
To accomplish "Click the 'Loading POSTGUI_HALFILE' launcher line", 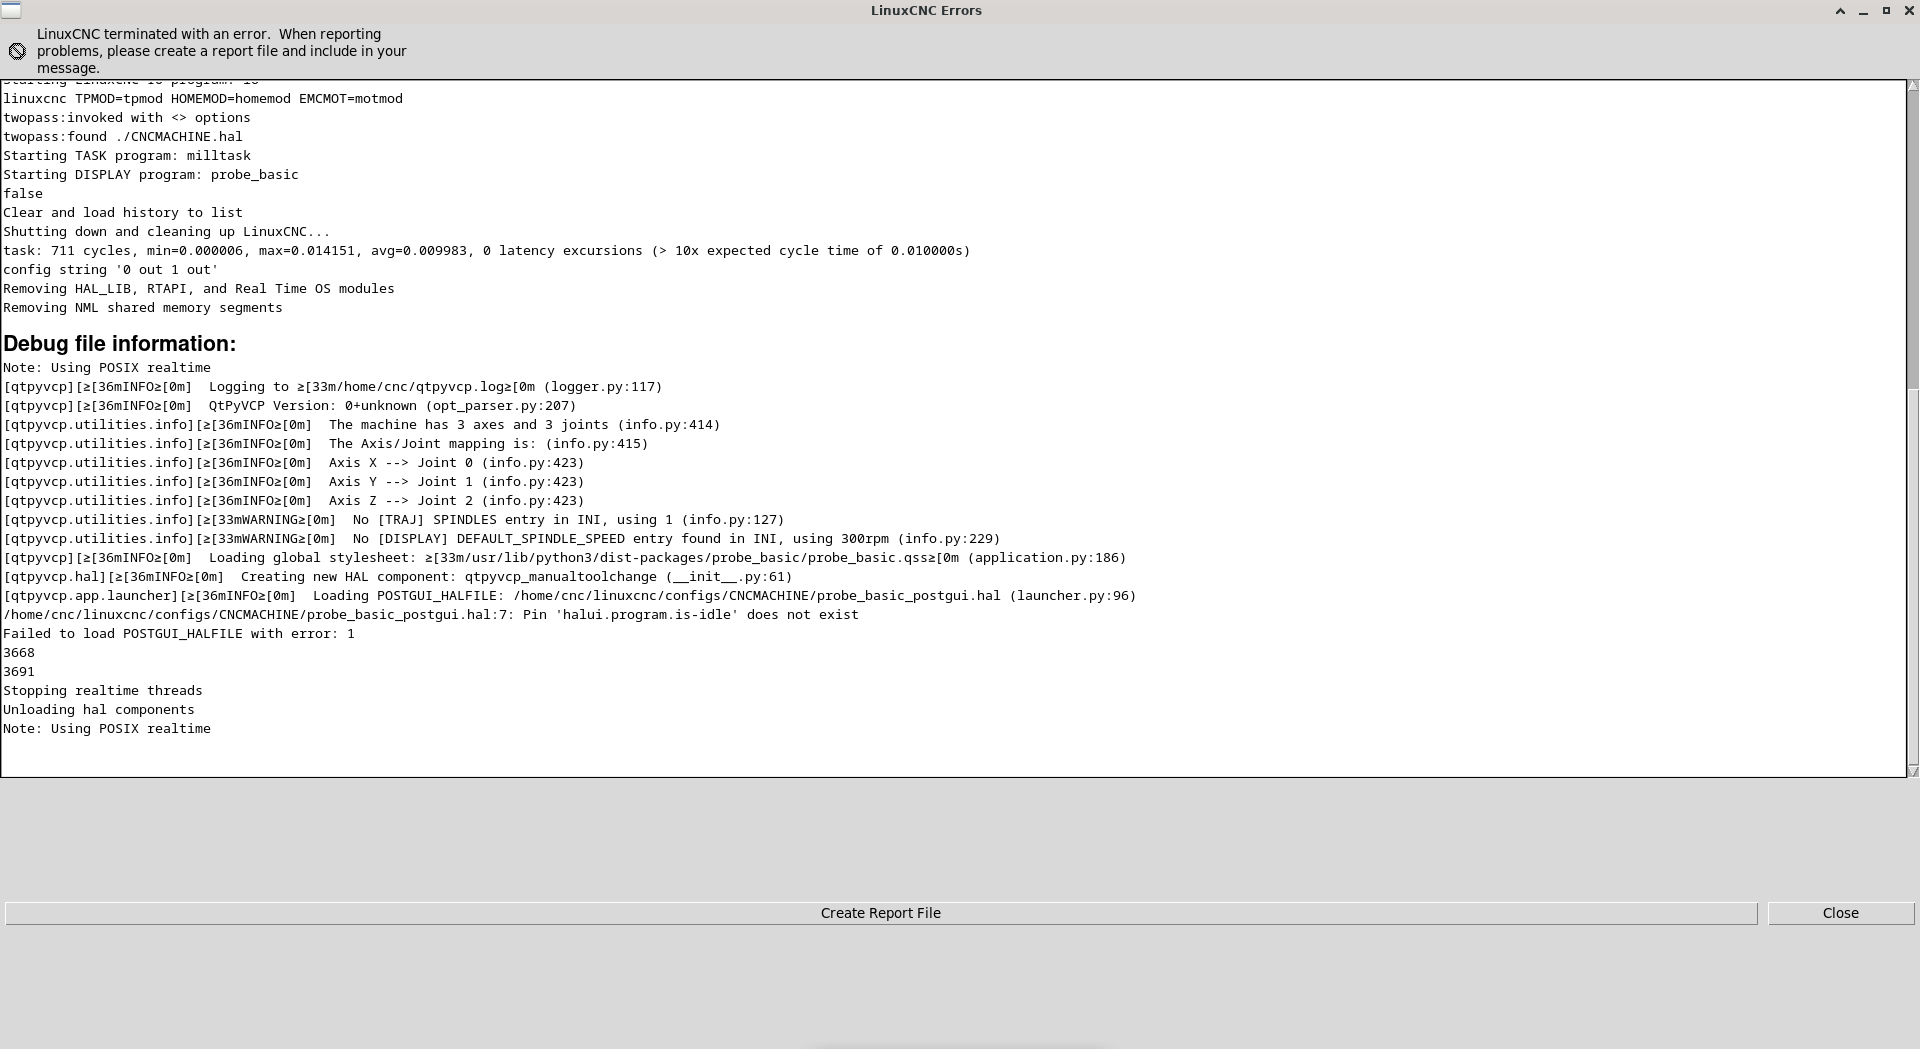I will pos(570,596).
